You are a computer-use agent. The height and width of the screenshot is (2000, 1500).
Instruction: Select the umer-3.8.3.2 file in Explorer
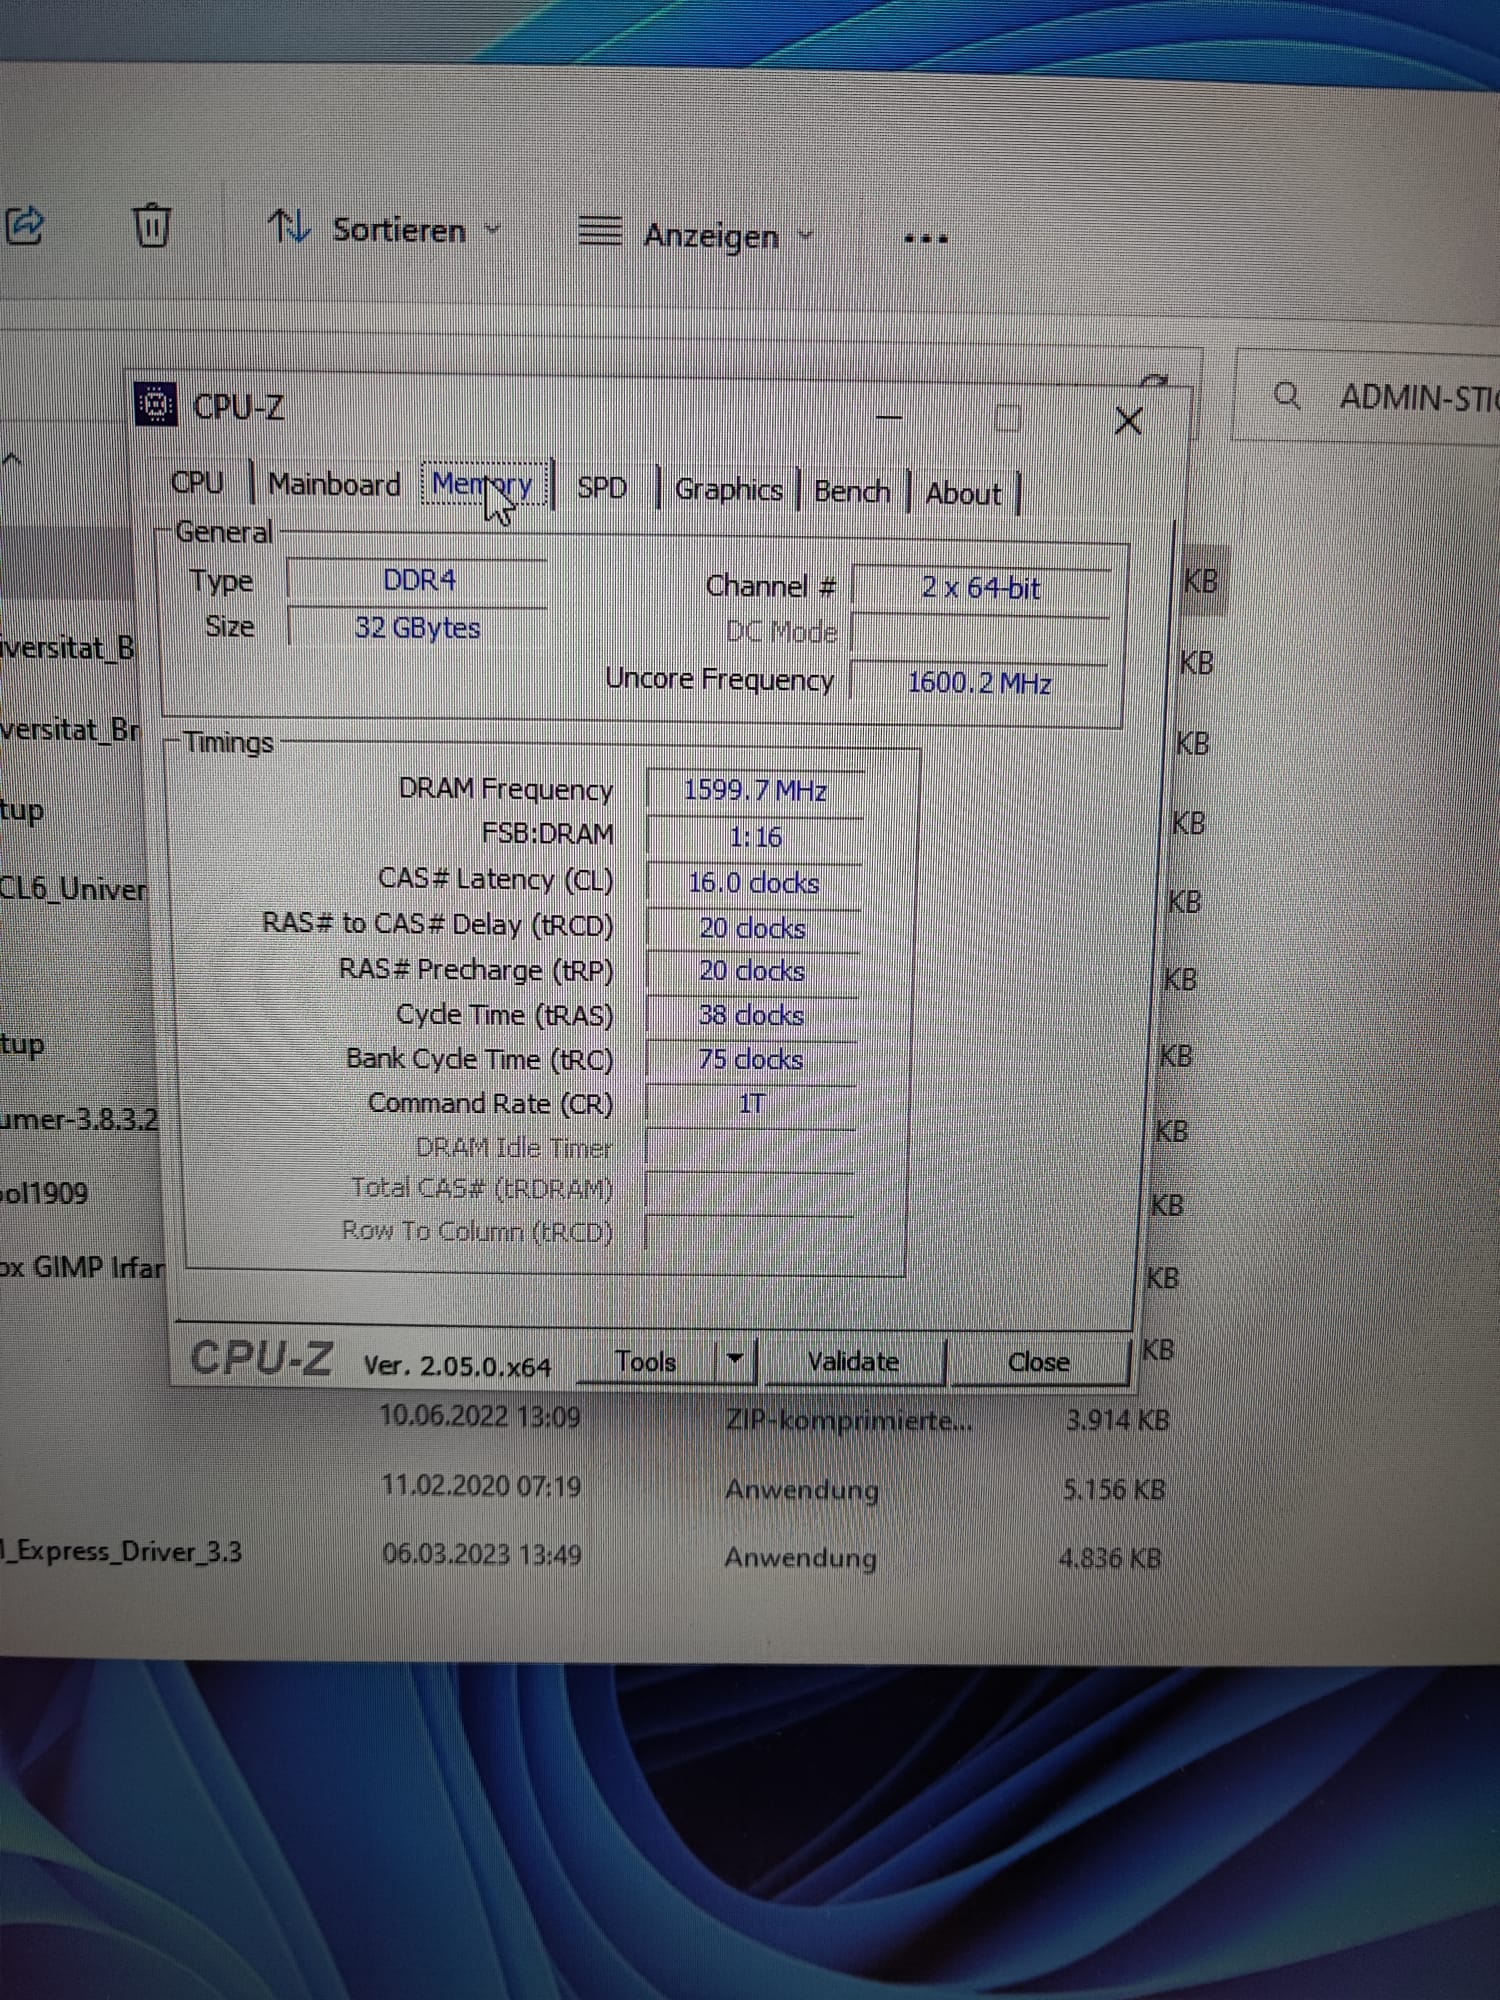pos(79,1118)
